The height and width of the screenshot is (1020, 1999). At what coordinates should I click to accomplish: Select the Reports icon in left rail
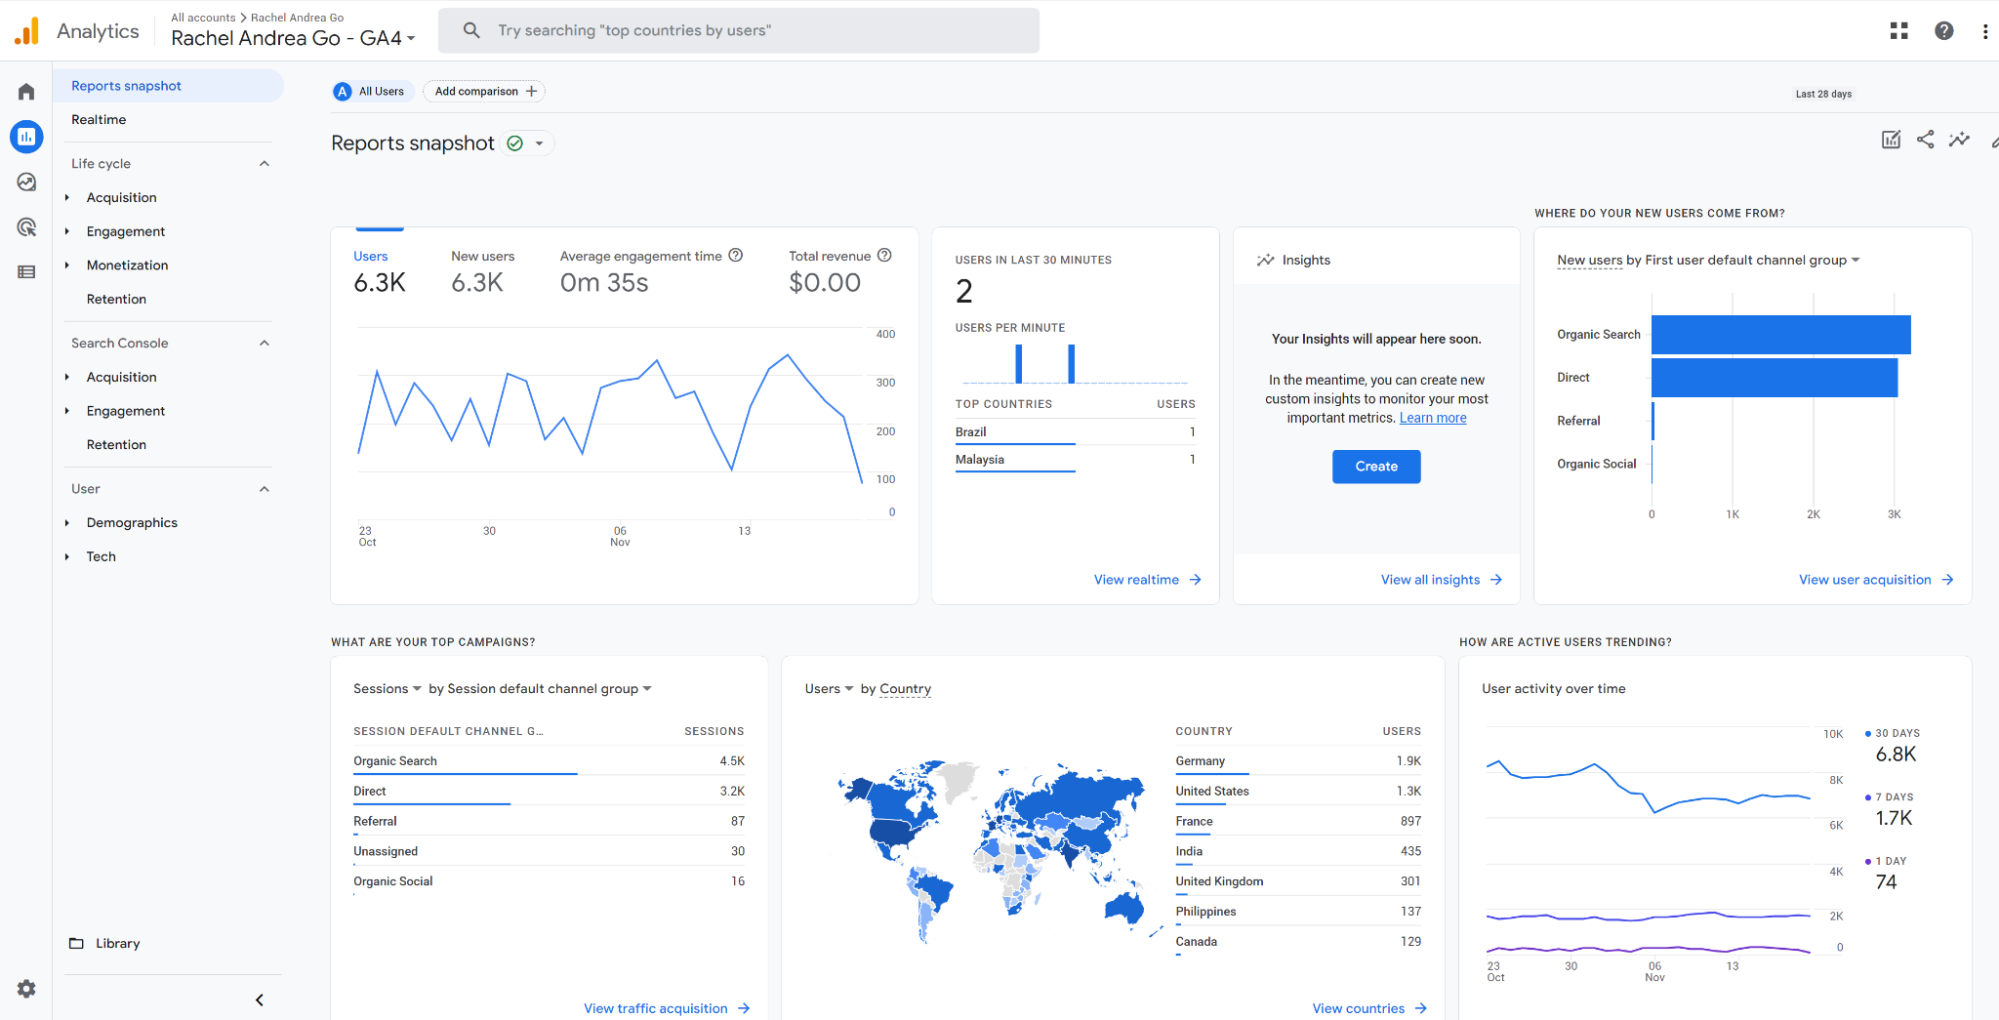[27, 137]
